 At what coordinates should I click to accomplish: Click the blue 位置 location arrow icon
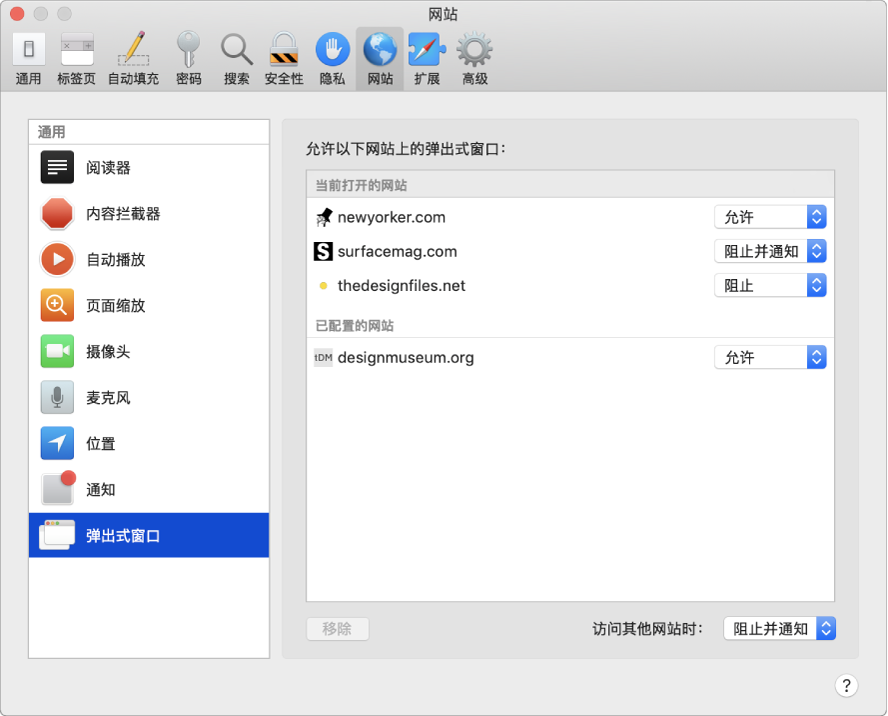pyautogui.click(x=57, y=443)
